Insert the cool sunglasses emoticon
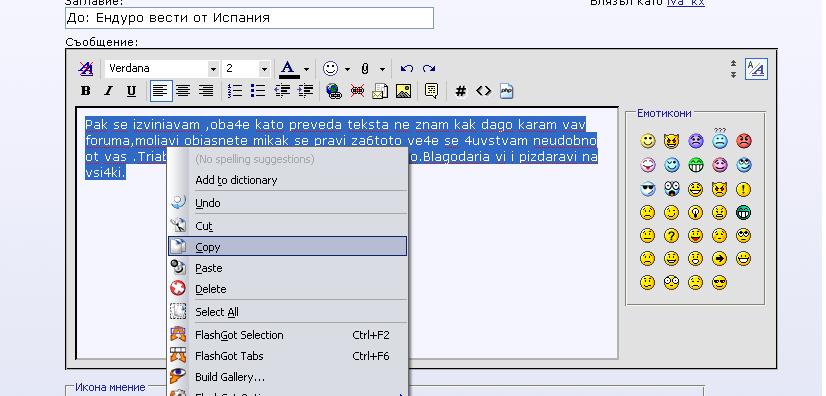The height and width of the screenshot is (396, 826). tap(647, 189)
